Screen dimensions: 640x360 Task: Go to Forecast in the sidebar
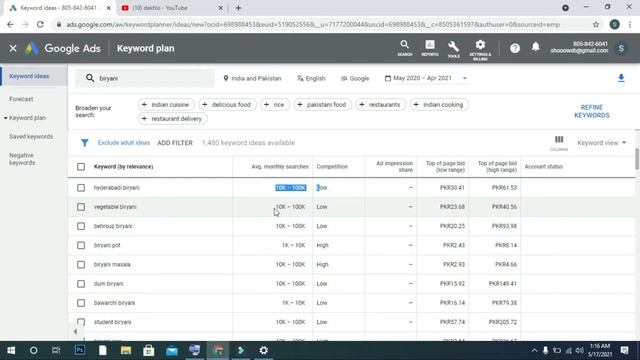coord(21,99)
